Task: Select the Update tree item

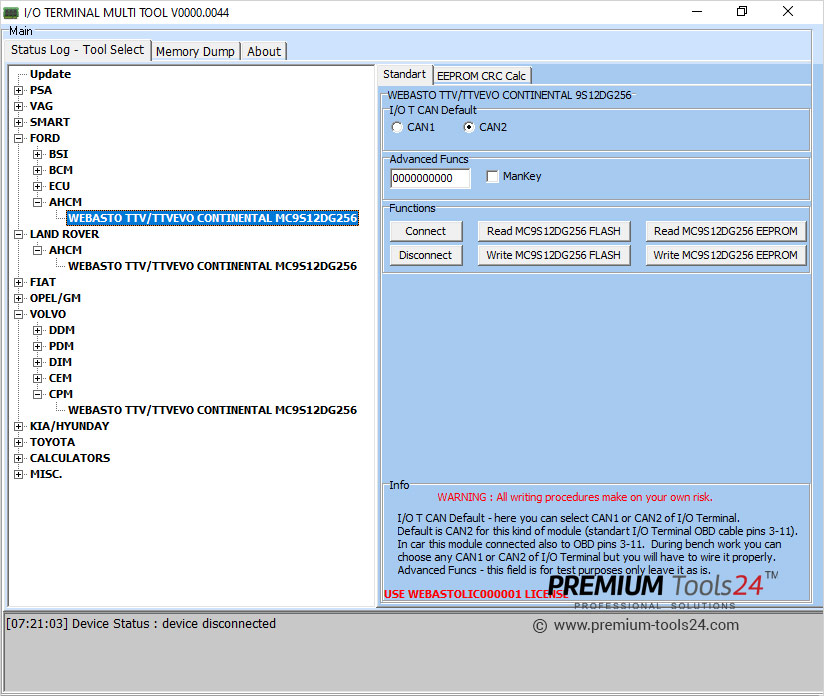Action: pos(50,74)
